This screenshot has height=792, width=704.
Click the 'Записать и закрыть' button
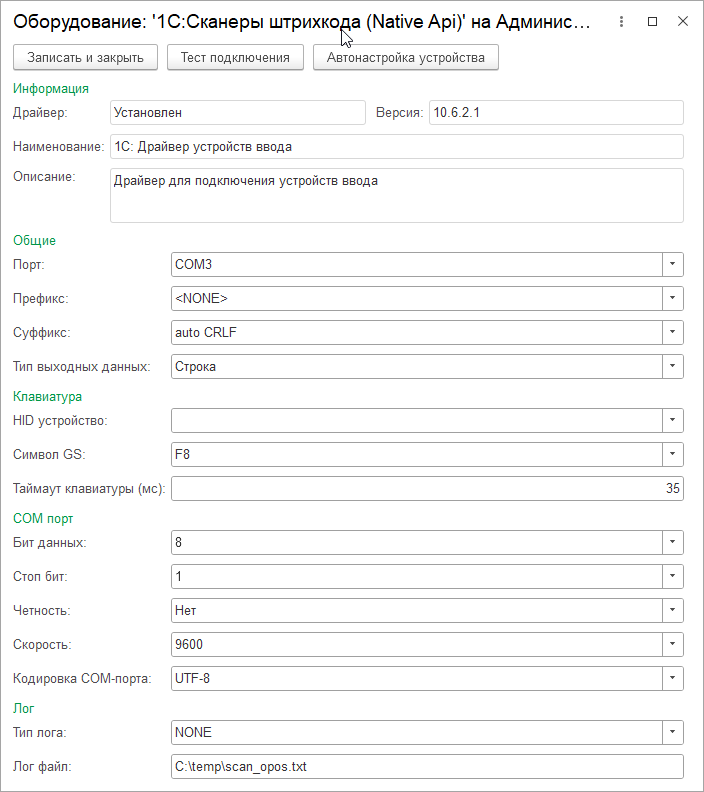tap(86, 57)
